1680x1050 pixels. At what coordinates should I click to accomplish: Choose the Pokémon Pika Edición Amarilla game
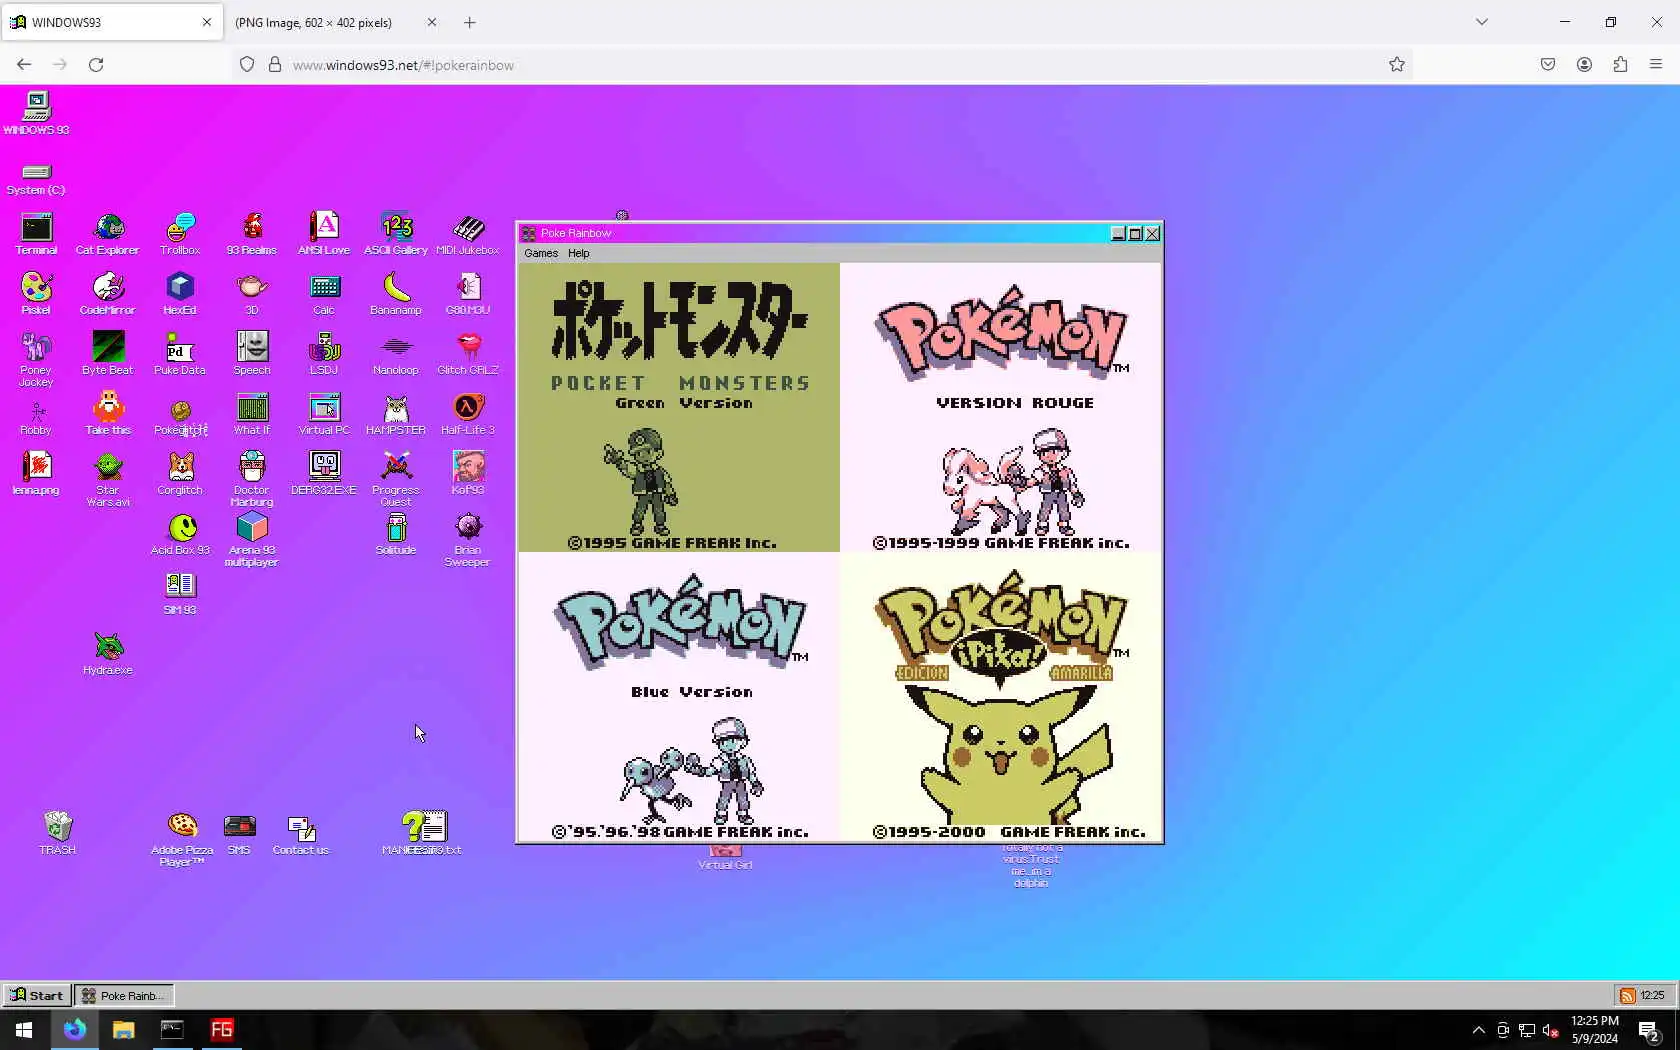click(1001, 696)
